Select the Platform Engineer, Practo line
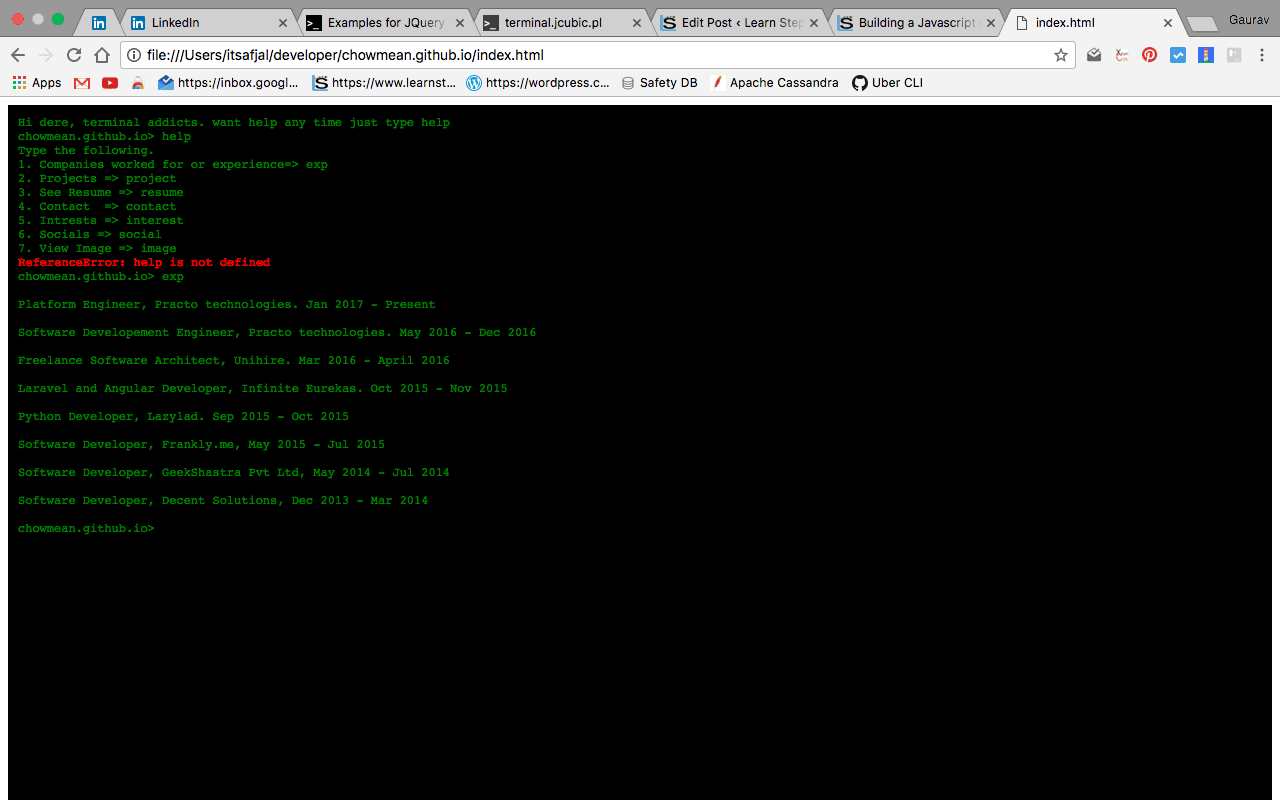Viewport: 1280px width, 800px height. coord(227,304)
